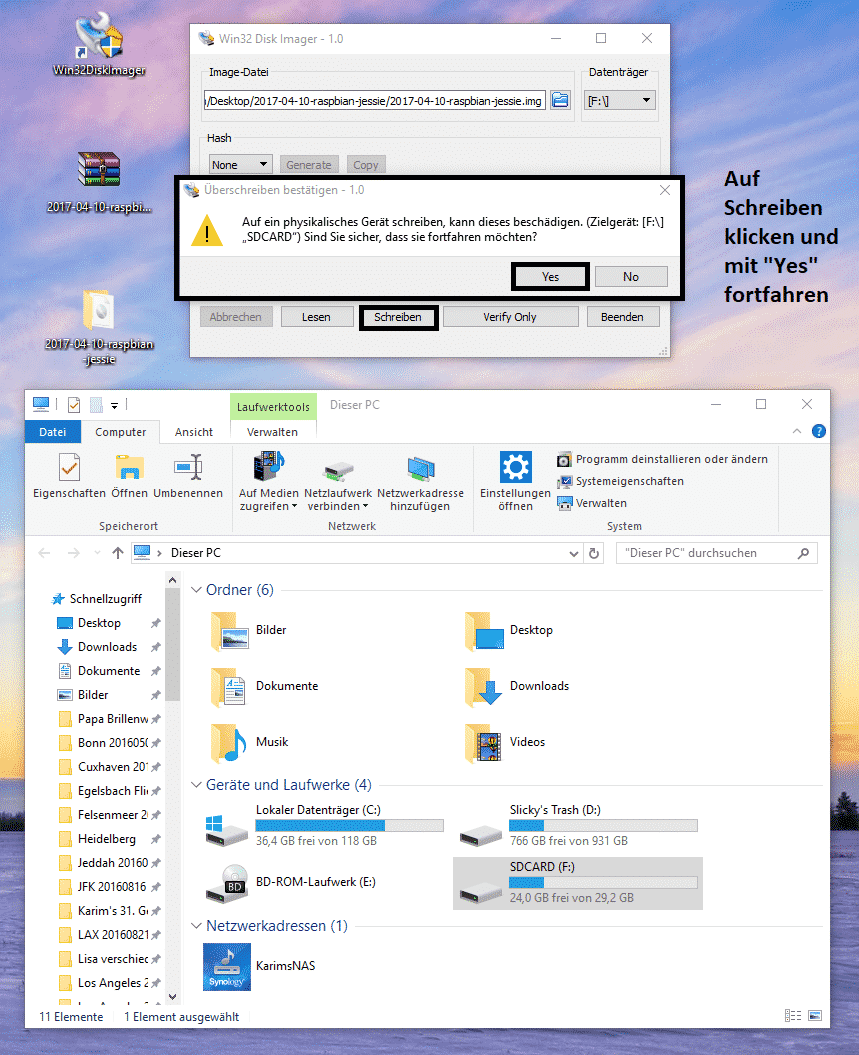Click the Schreiben button
This screenshot has width=859, height=1055.
[x=398, y=317]
